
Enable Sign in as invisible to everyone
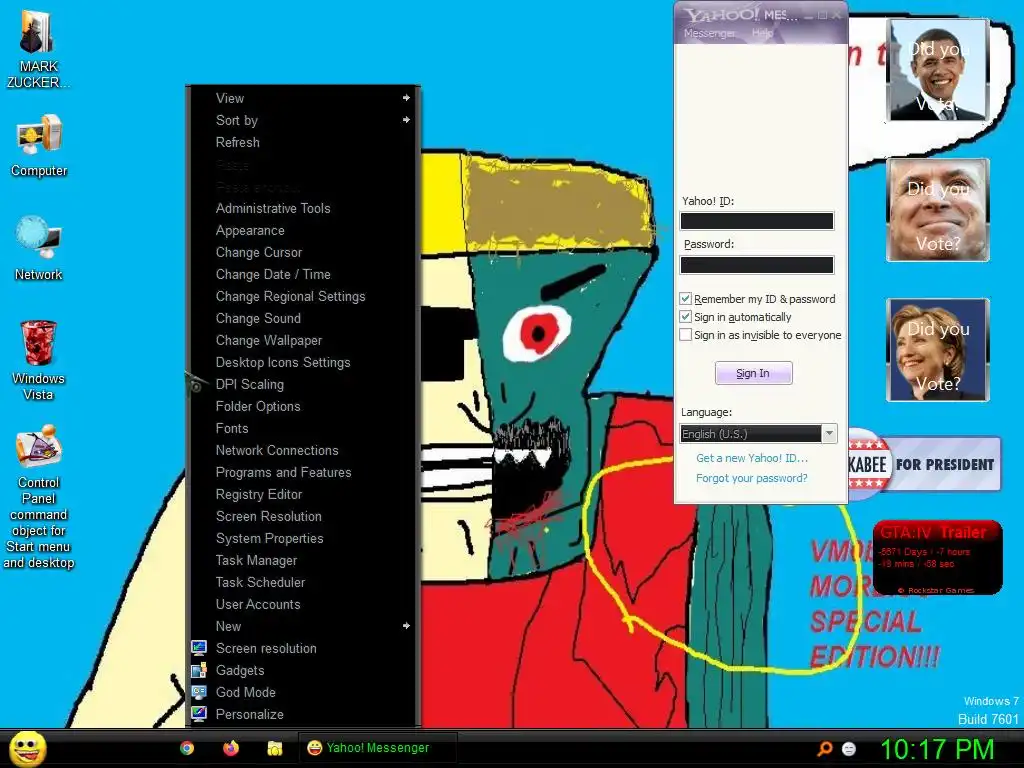685,335
